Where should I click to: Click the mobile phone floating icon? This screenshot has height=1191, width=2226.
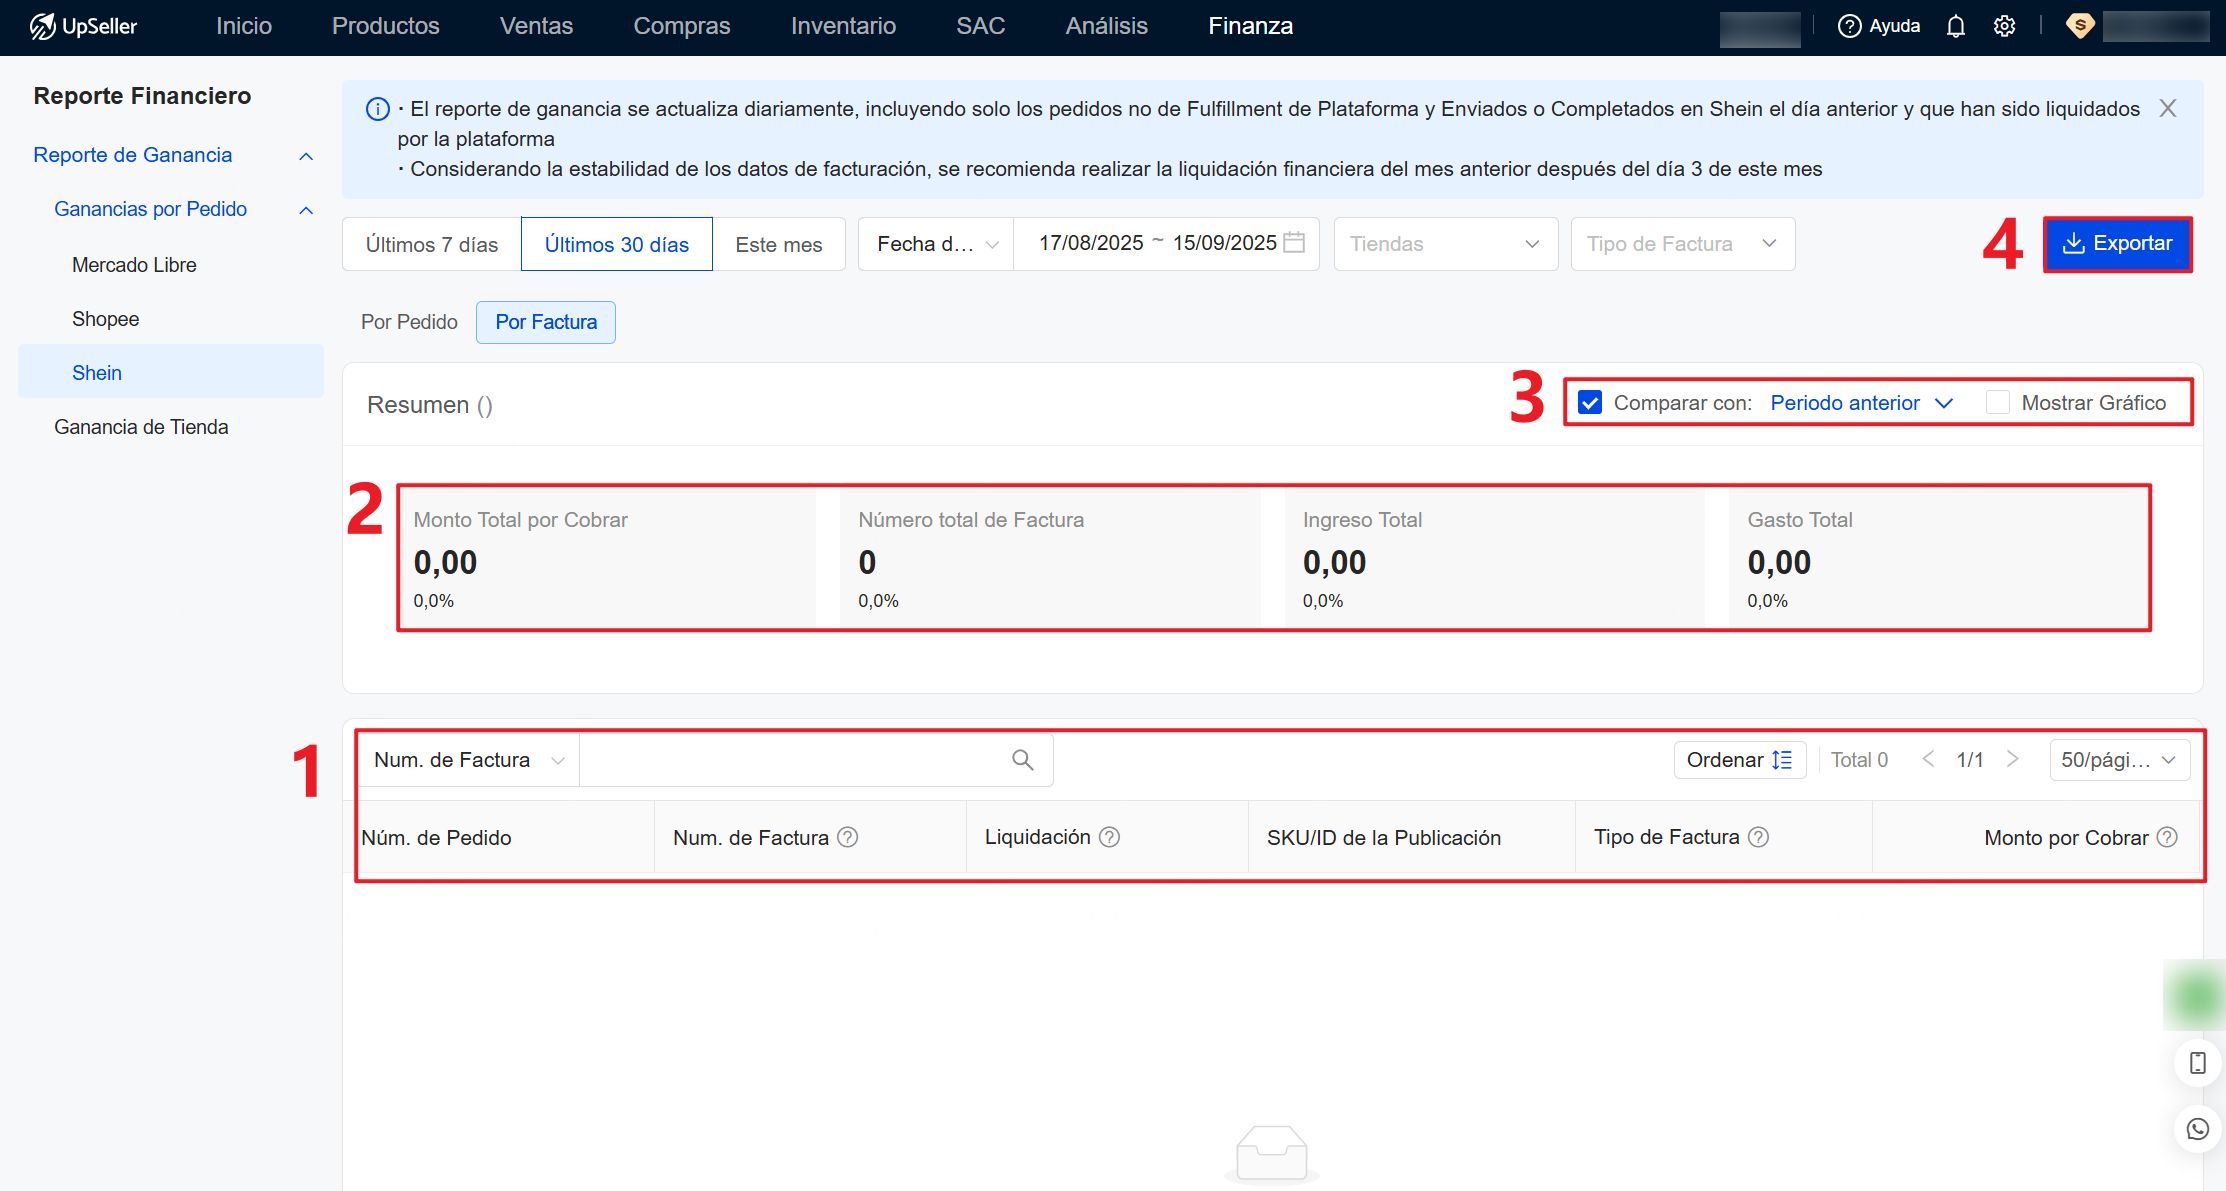click(x=2197, y=1063)
